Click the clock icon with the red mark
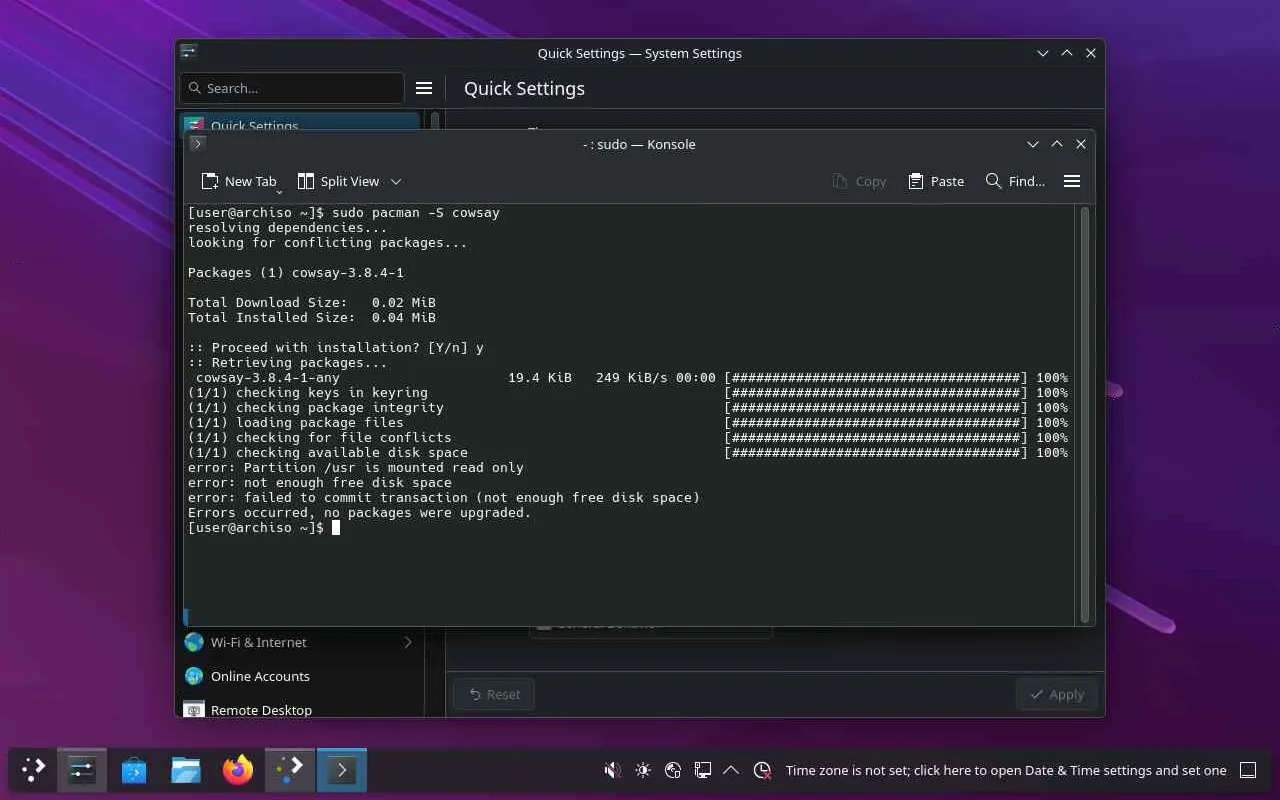 [763, 770]
